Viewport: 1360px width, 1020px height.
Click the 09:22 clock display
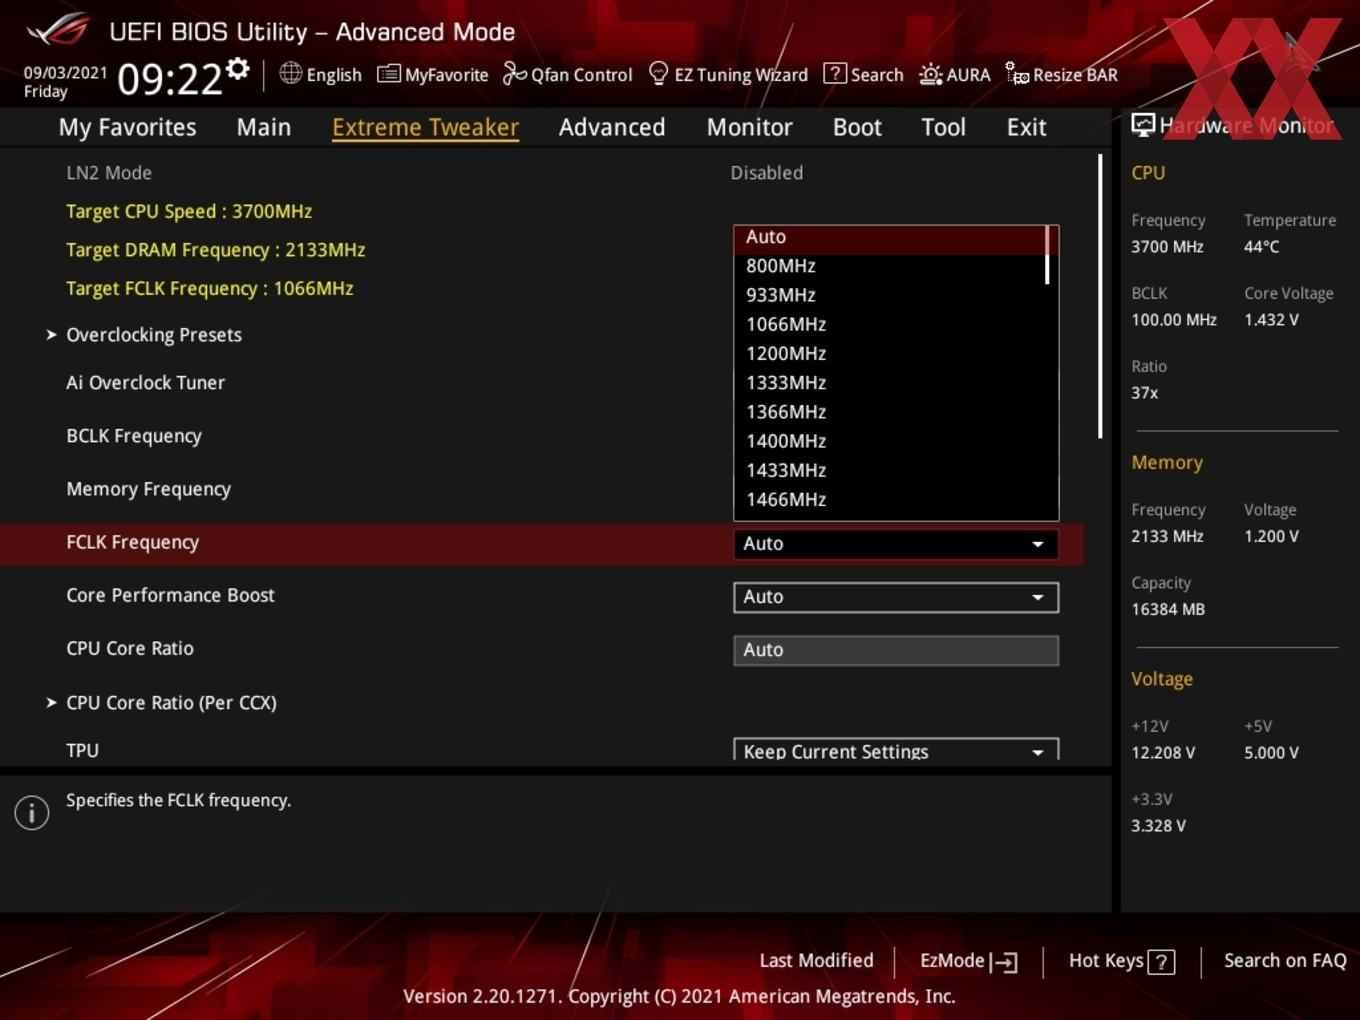click(x=169, y=79)
